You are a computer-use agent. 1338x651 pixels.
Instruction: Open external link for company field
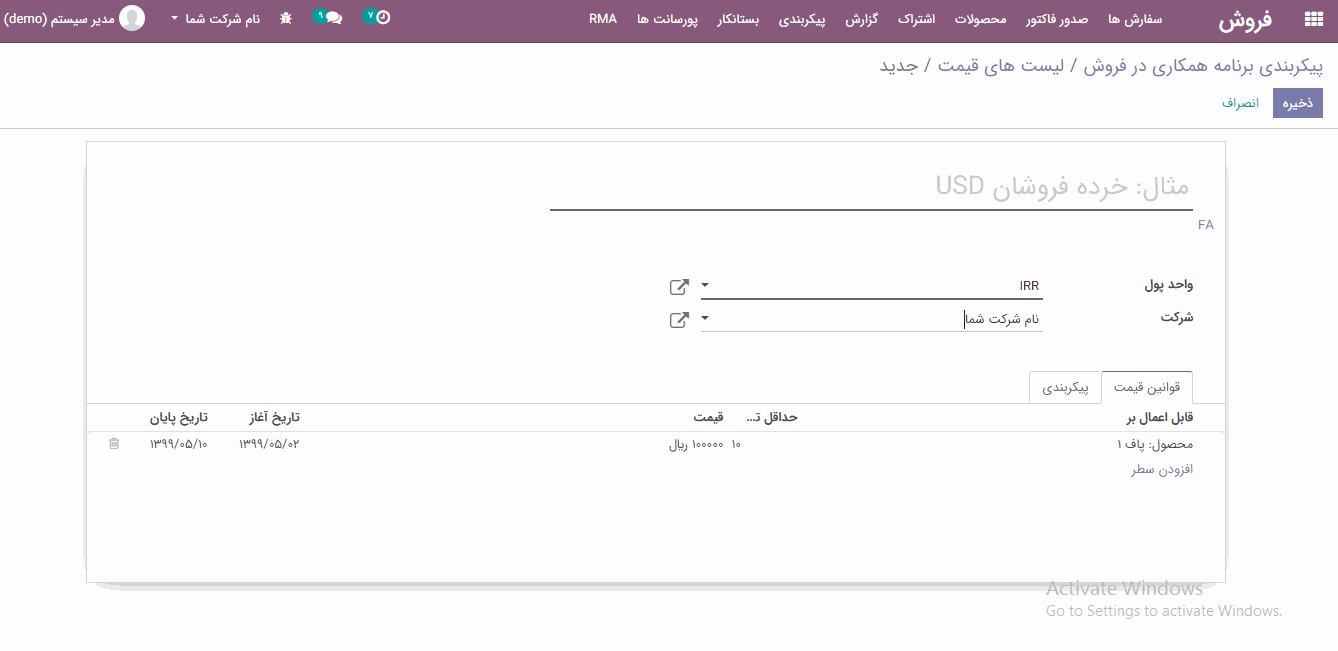coord(679,320)
